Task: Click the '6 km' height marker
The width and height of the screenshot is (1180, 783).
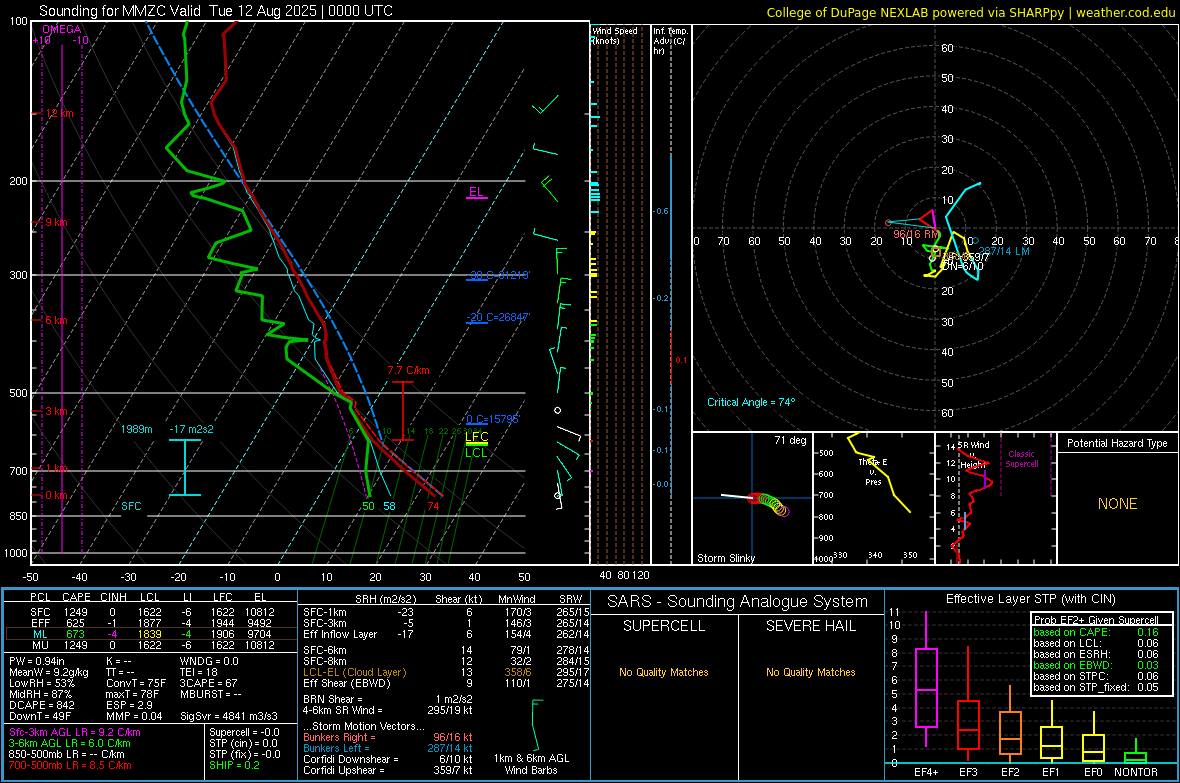Action: pos(56,320)
